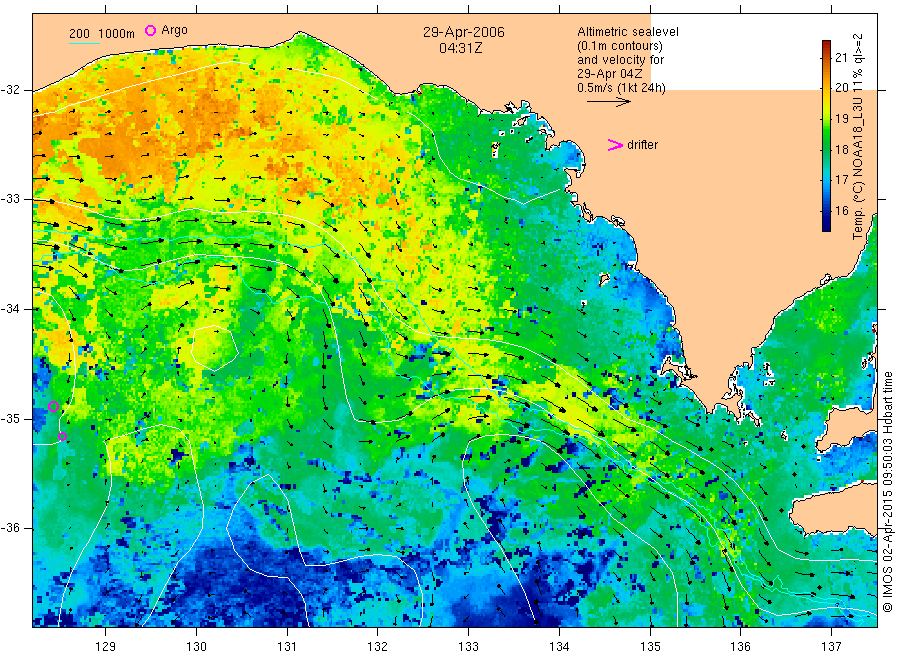The image size is (900, 660).
Task: Click the -34 latitude axis label
Action: [10, 309]
